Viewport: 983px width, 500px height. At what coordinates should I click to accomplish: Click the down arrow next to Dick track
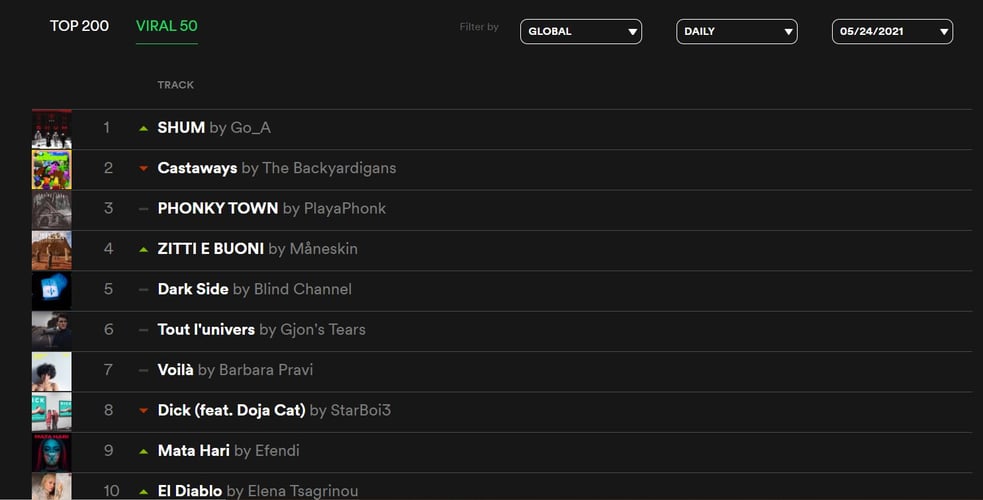point(144,411)
